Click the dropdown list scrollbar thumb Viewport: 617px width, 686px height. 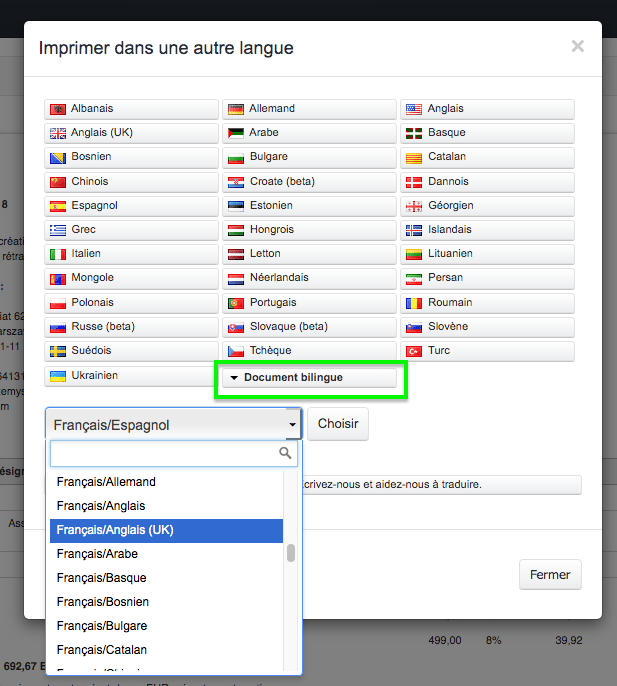click(291, 553)
